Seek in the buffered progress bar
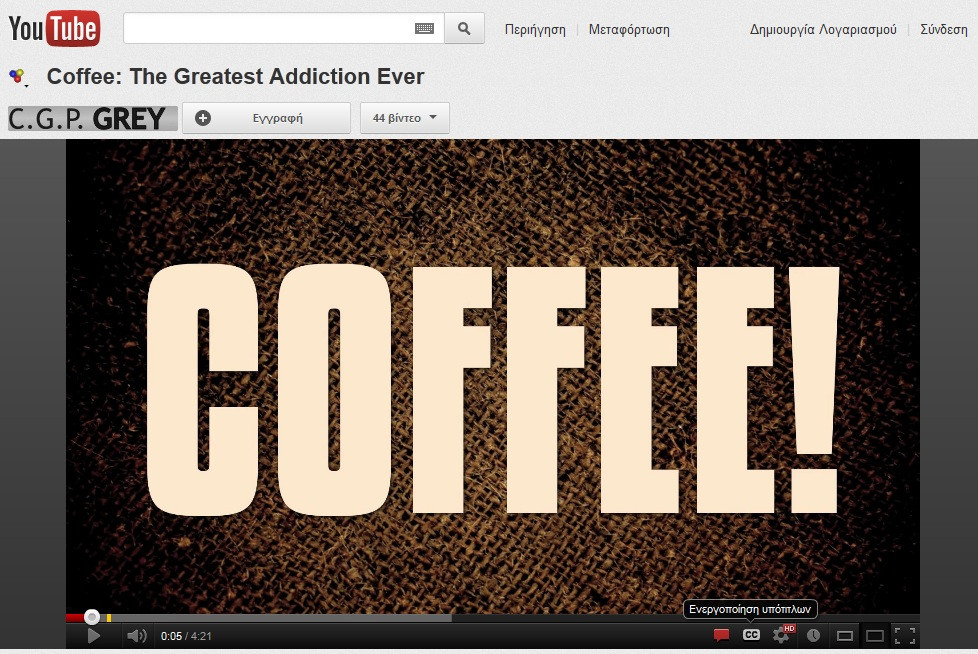 pos(281,618)
